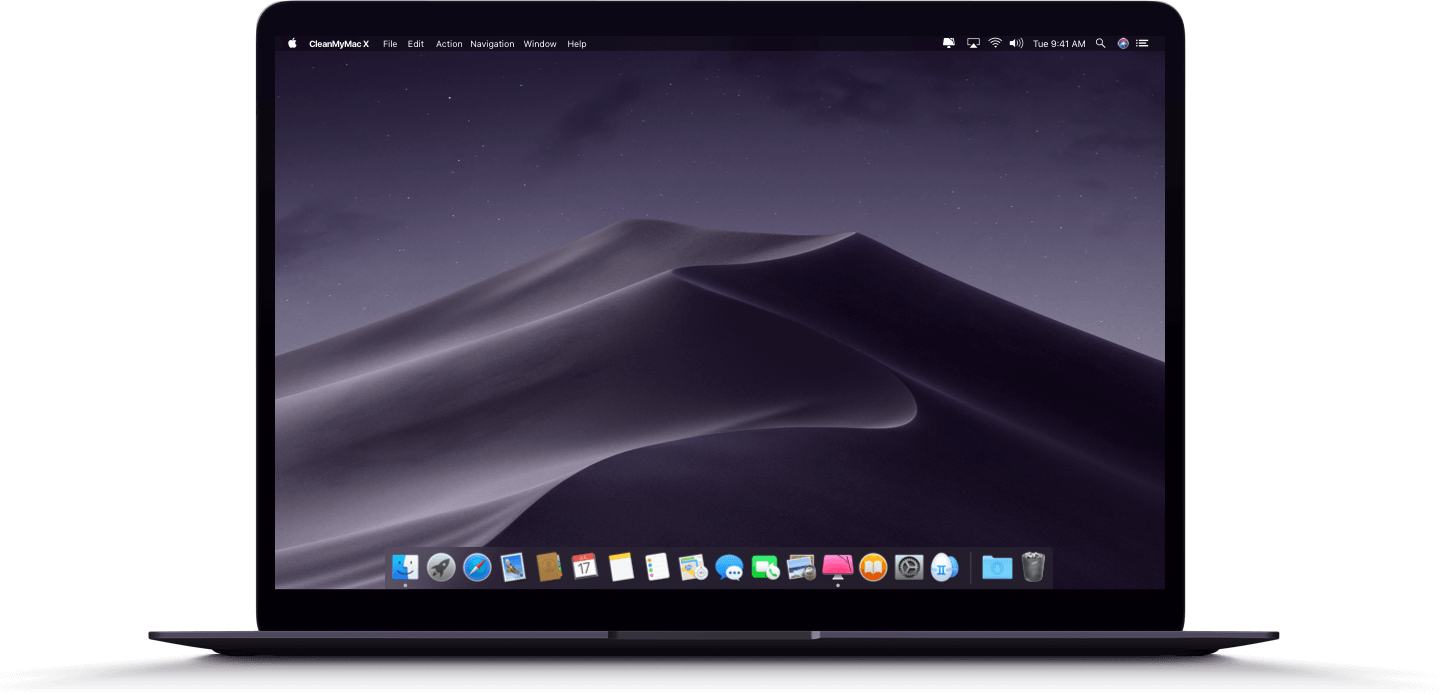
Task: Open the Trash
Action: coord(1031,567)
